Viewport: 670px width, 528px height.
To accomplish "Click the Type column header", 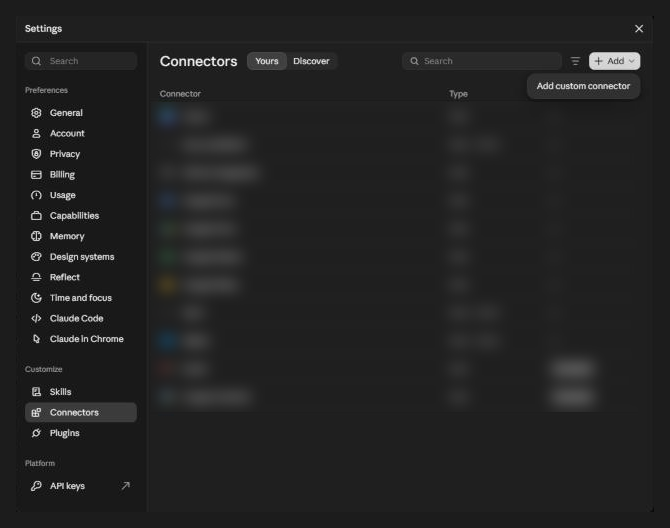I will coord(458,94).
